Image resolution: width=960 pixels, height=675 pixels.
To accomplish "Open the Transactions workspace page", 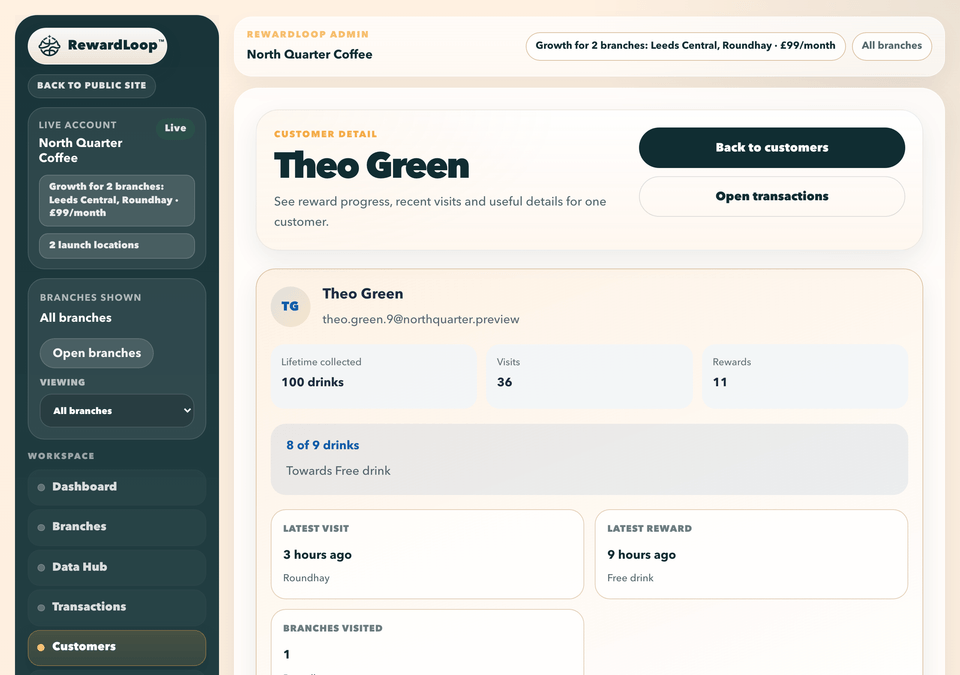I will click(117, 607).
